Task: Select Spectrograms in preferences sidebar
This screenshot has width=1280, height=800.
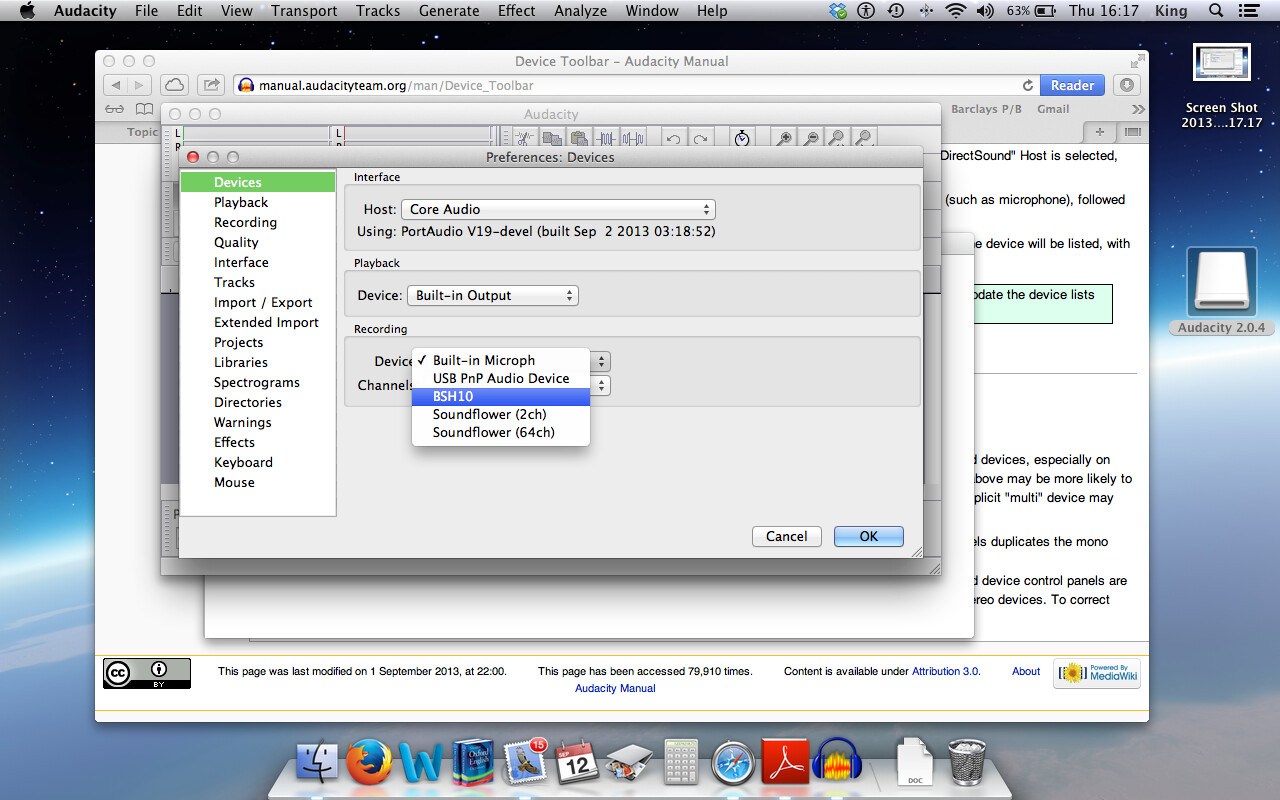Action: [x=258, y=382]
